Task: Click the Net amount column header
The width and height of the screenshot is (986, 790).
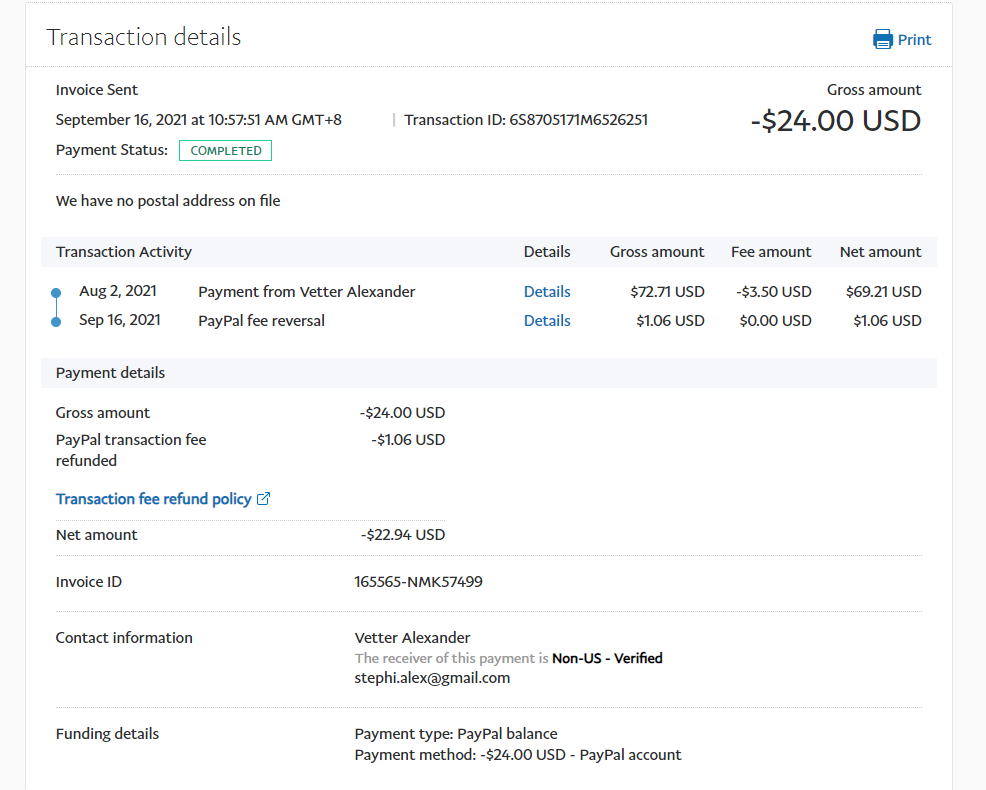Action: click(880, 252)
